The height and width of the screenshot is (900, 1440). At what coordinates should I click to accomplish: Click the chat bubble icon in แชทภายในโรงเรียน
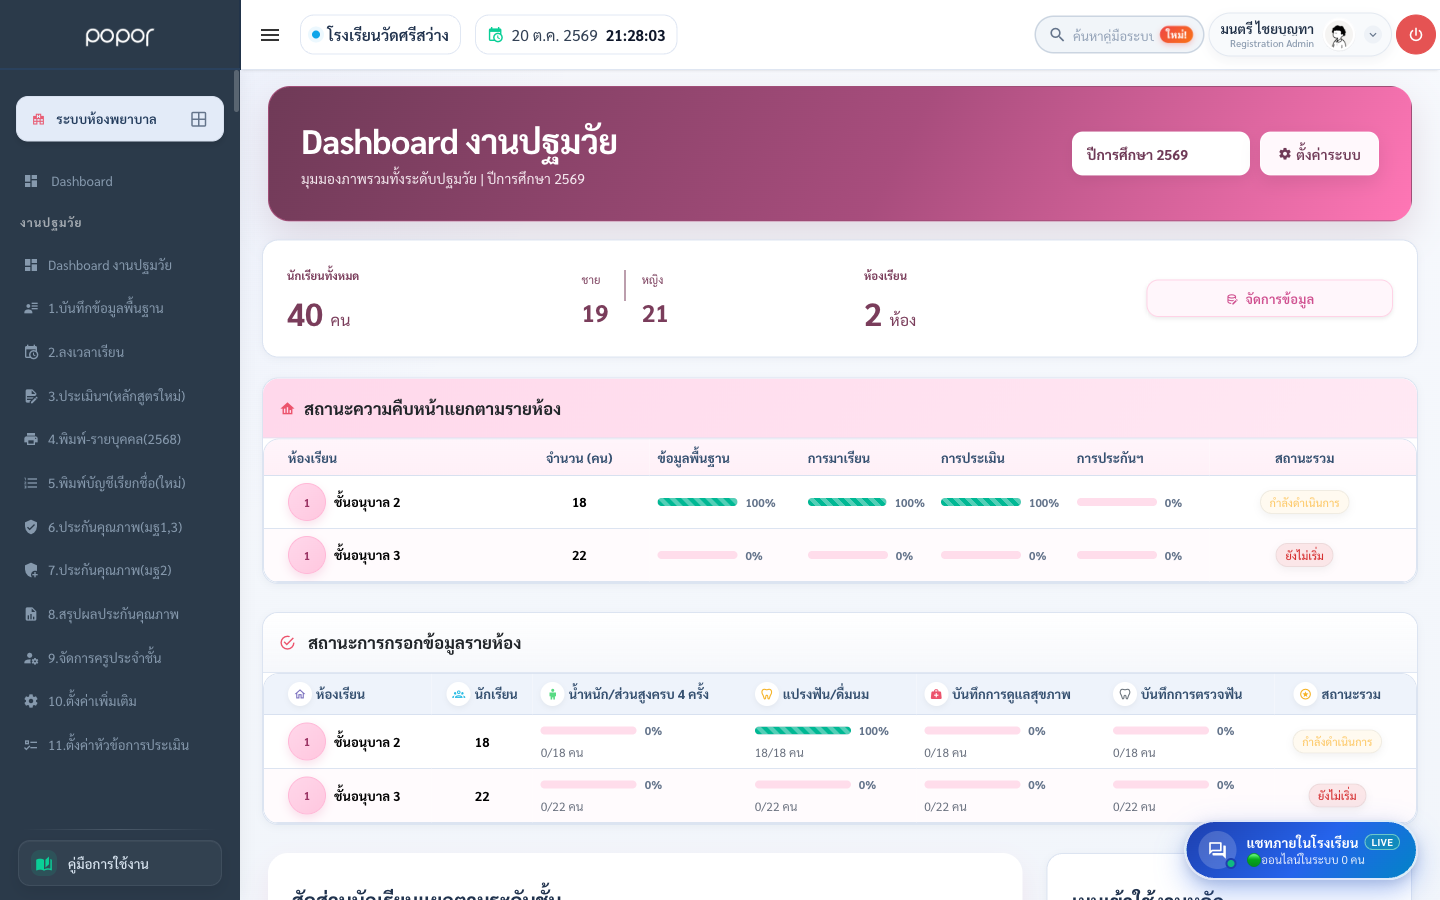click(x=1217, y=850)
